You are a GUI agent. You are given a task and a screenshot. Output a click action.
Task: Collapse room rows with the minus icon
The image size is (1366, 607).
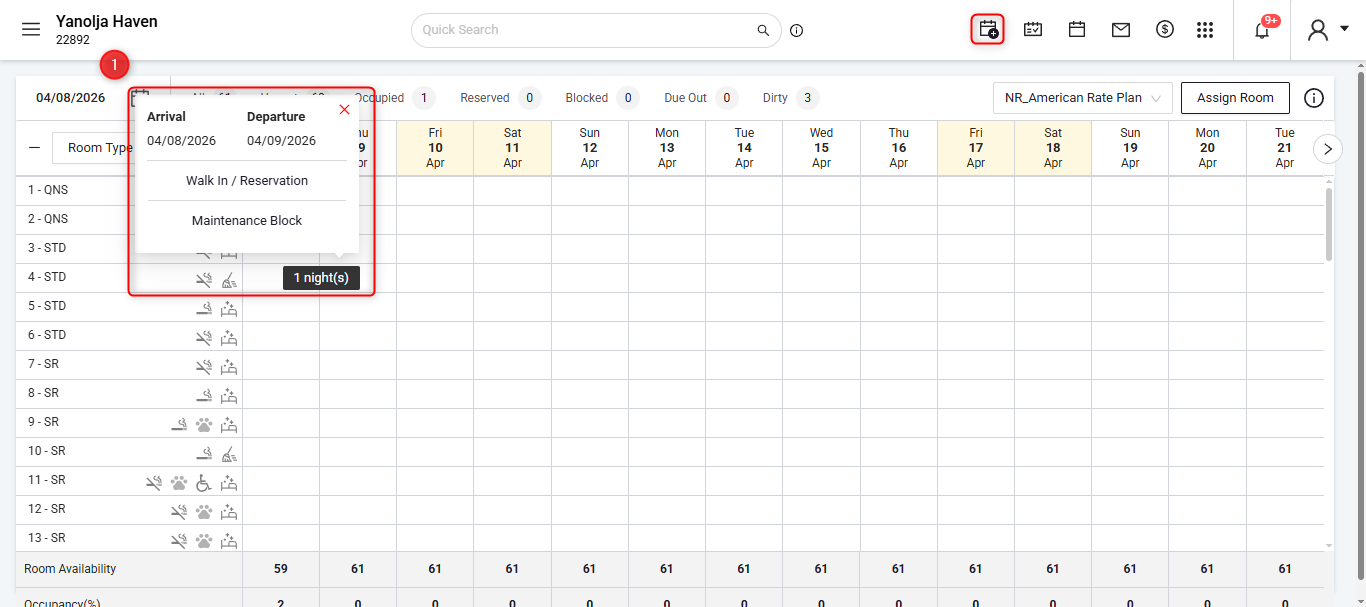pos(35,148)
